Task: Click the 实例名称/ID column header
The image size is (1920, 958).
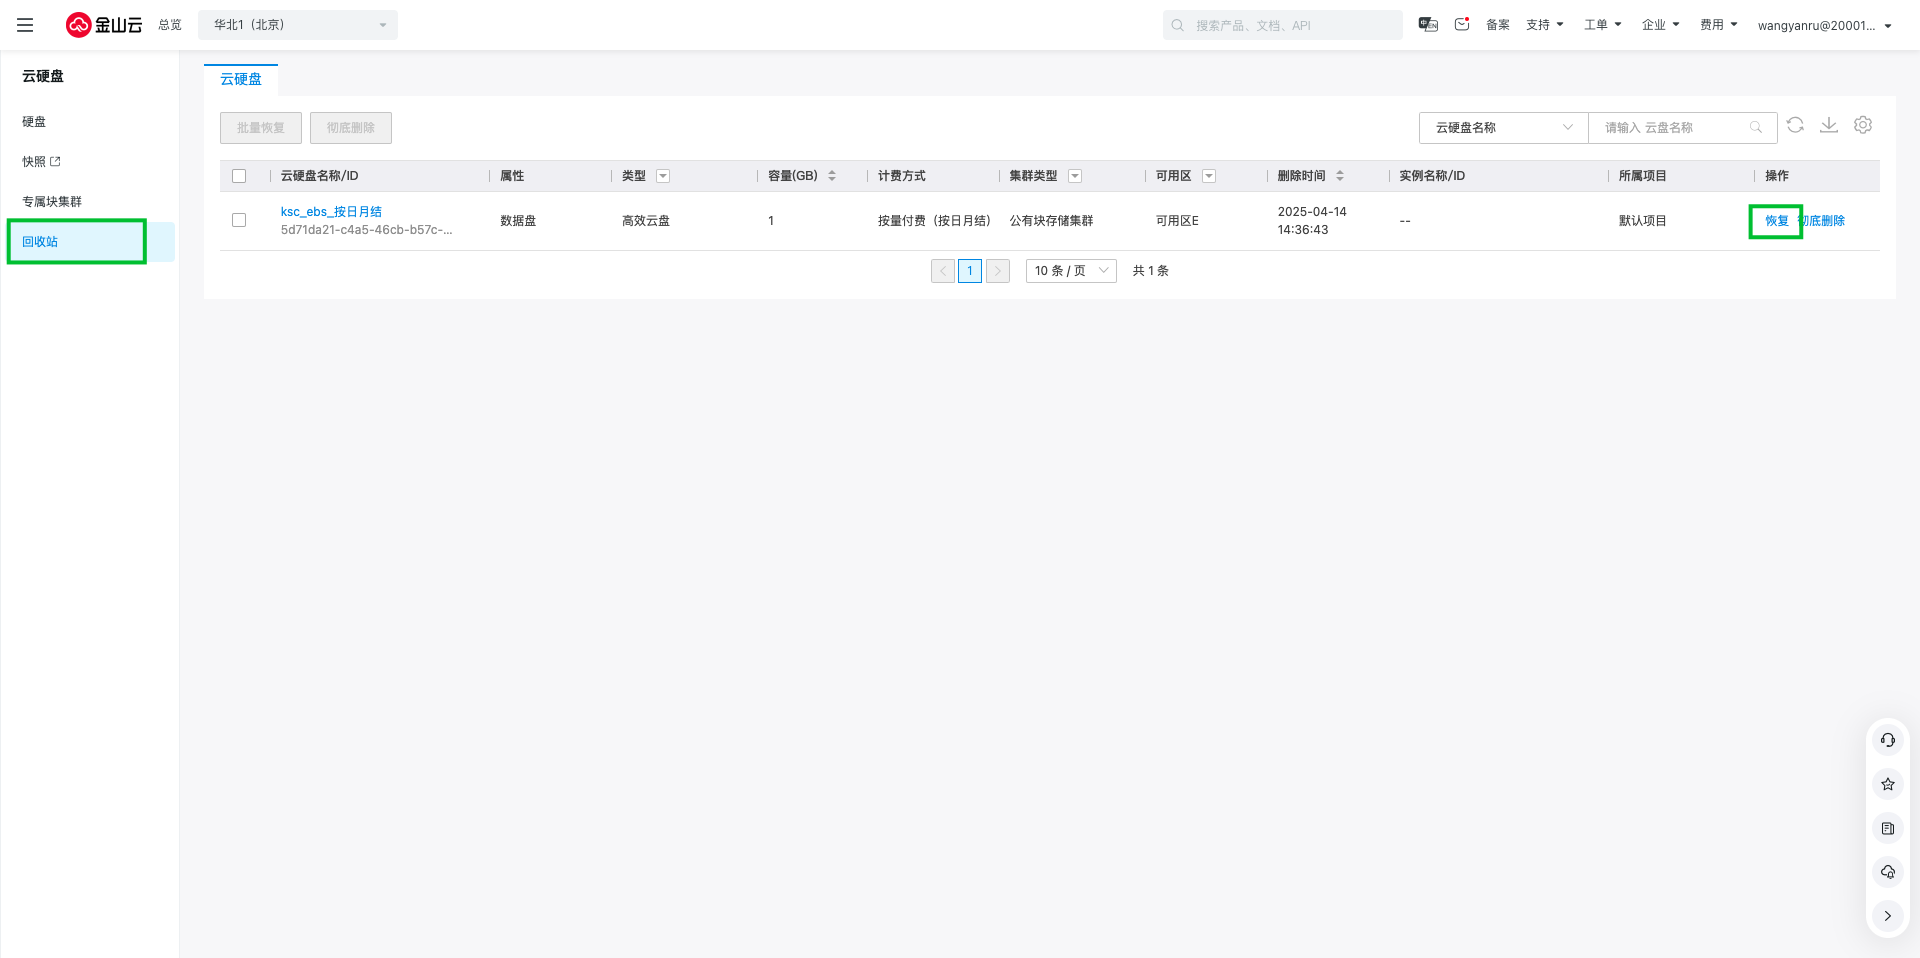Action: pos(1432,176)
